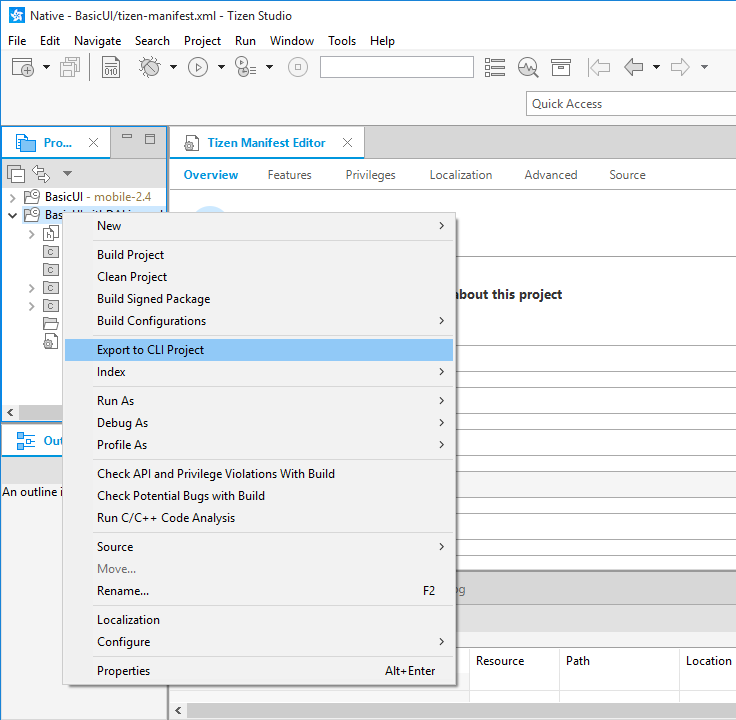Click the Collapse All icon in Project Explorer
The image size is (736, 720).
tap(16, 173)
